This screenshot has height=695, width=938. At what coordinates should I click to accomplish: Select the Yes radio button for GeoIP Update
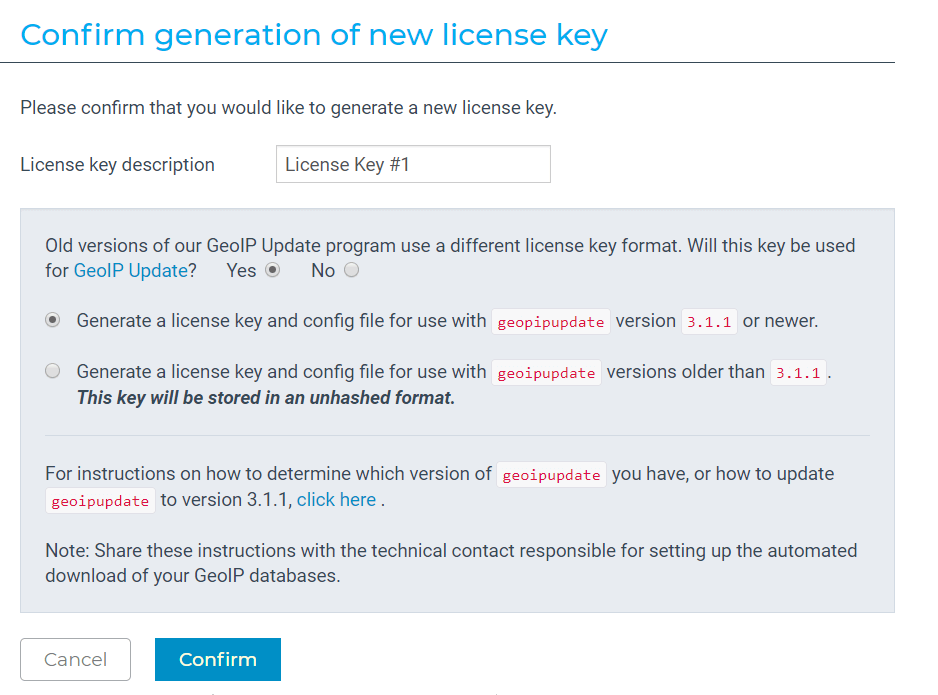click(272, 270)
